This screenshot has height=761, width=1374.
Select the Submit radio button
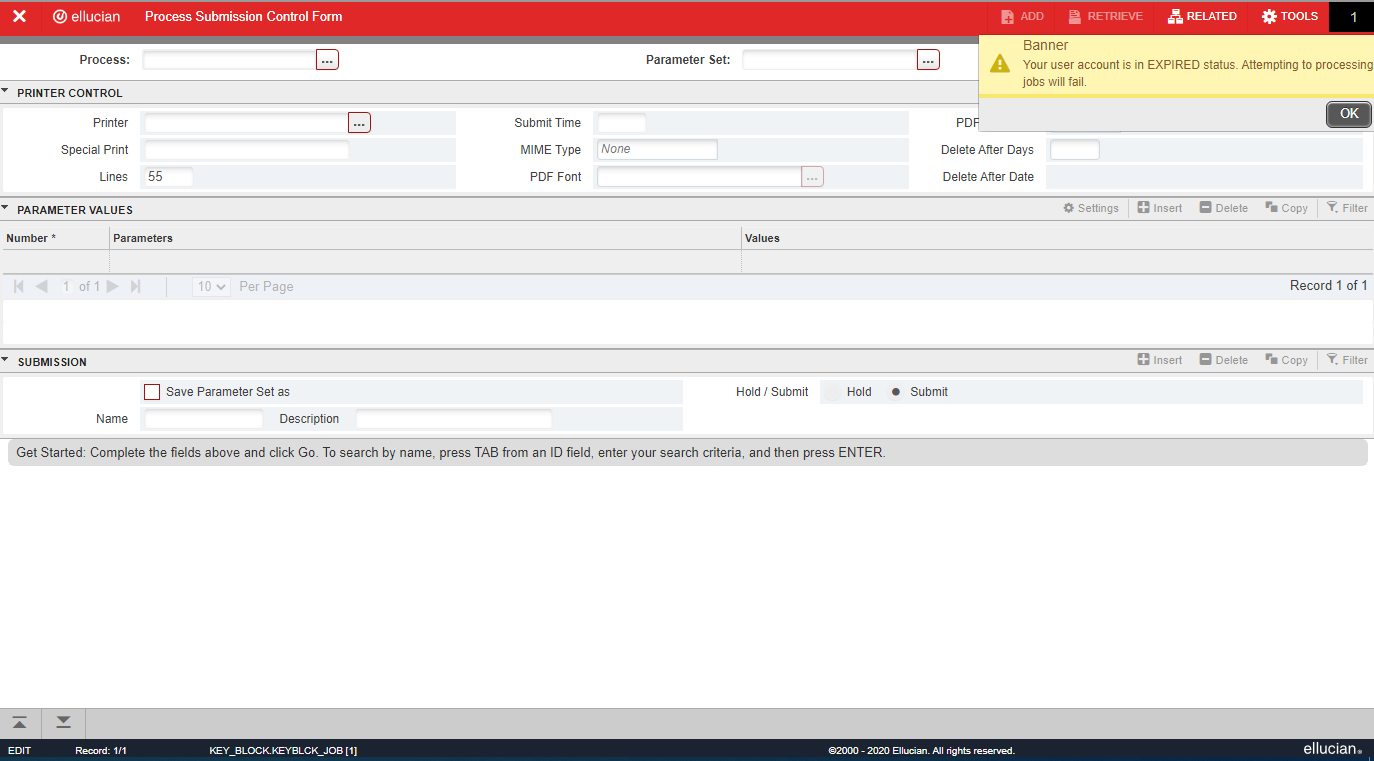896,392
